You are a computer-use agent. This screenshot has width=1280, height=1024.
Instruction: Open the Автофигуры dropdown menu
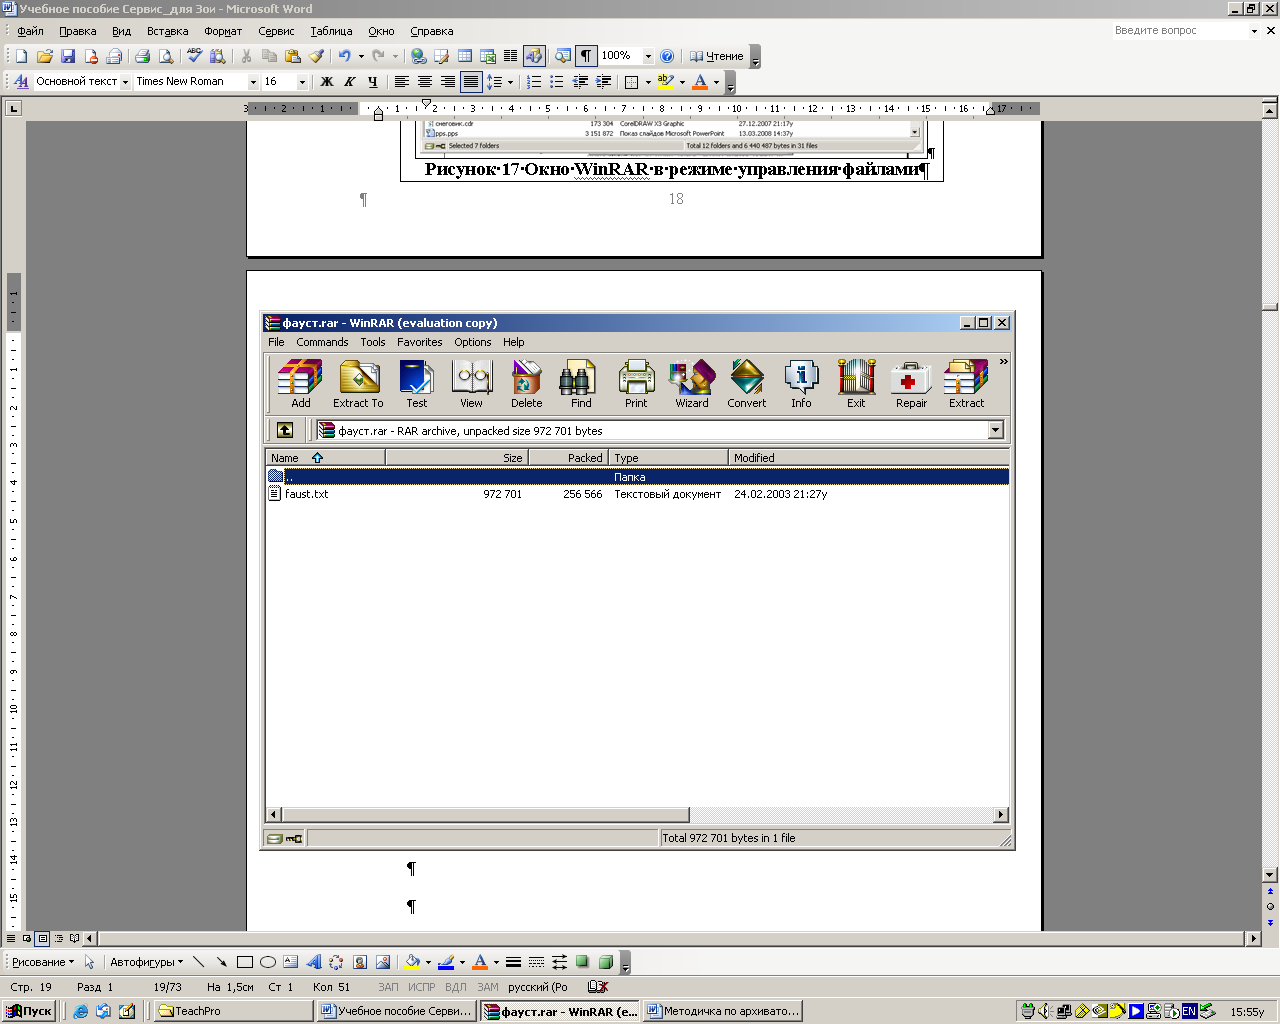(146, 962)
